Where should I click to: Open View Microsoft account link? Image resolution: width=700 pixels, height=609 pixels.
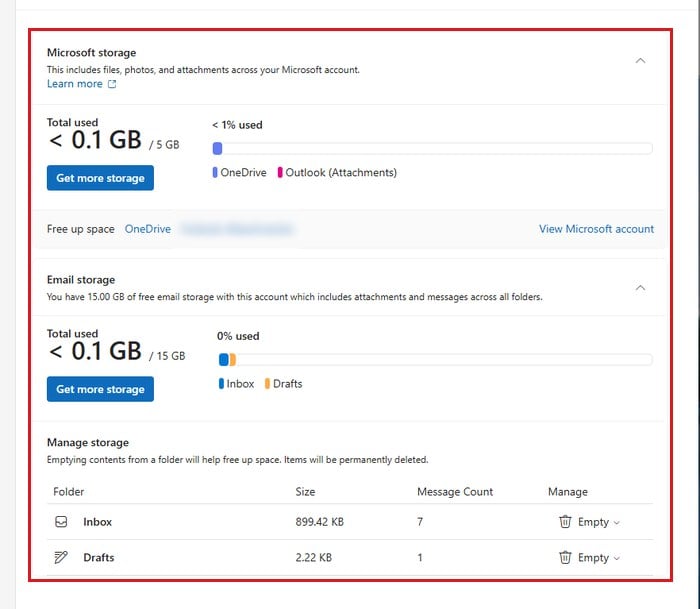pyautogui.click(x=596, y=229)
